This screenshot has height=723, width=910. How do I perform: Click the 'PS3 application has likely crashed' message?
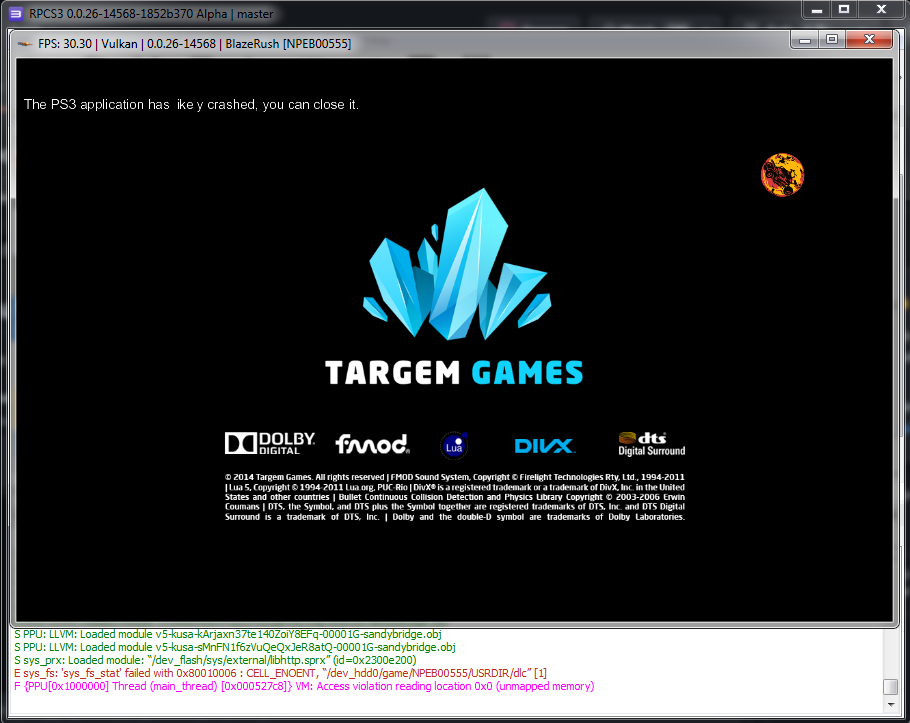click(x=192, y=104)
